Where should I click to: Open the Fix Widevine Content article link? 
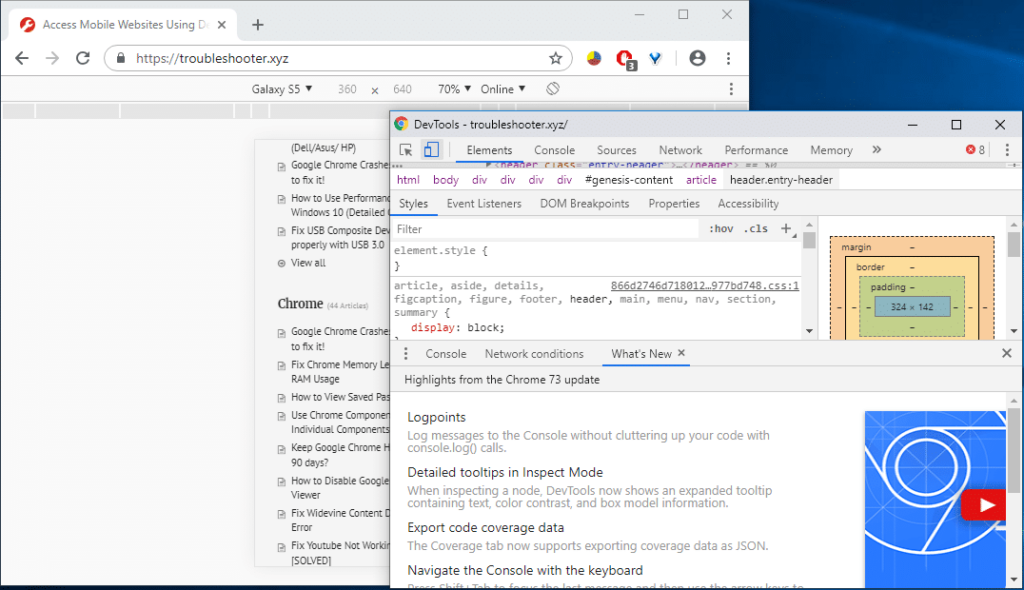point(340,520)
